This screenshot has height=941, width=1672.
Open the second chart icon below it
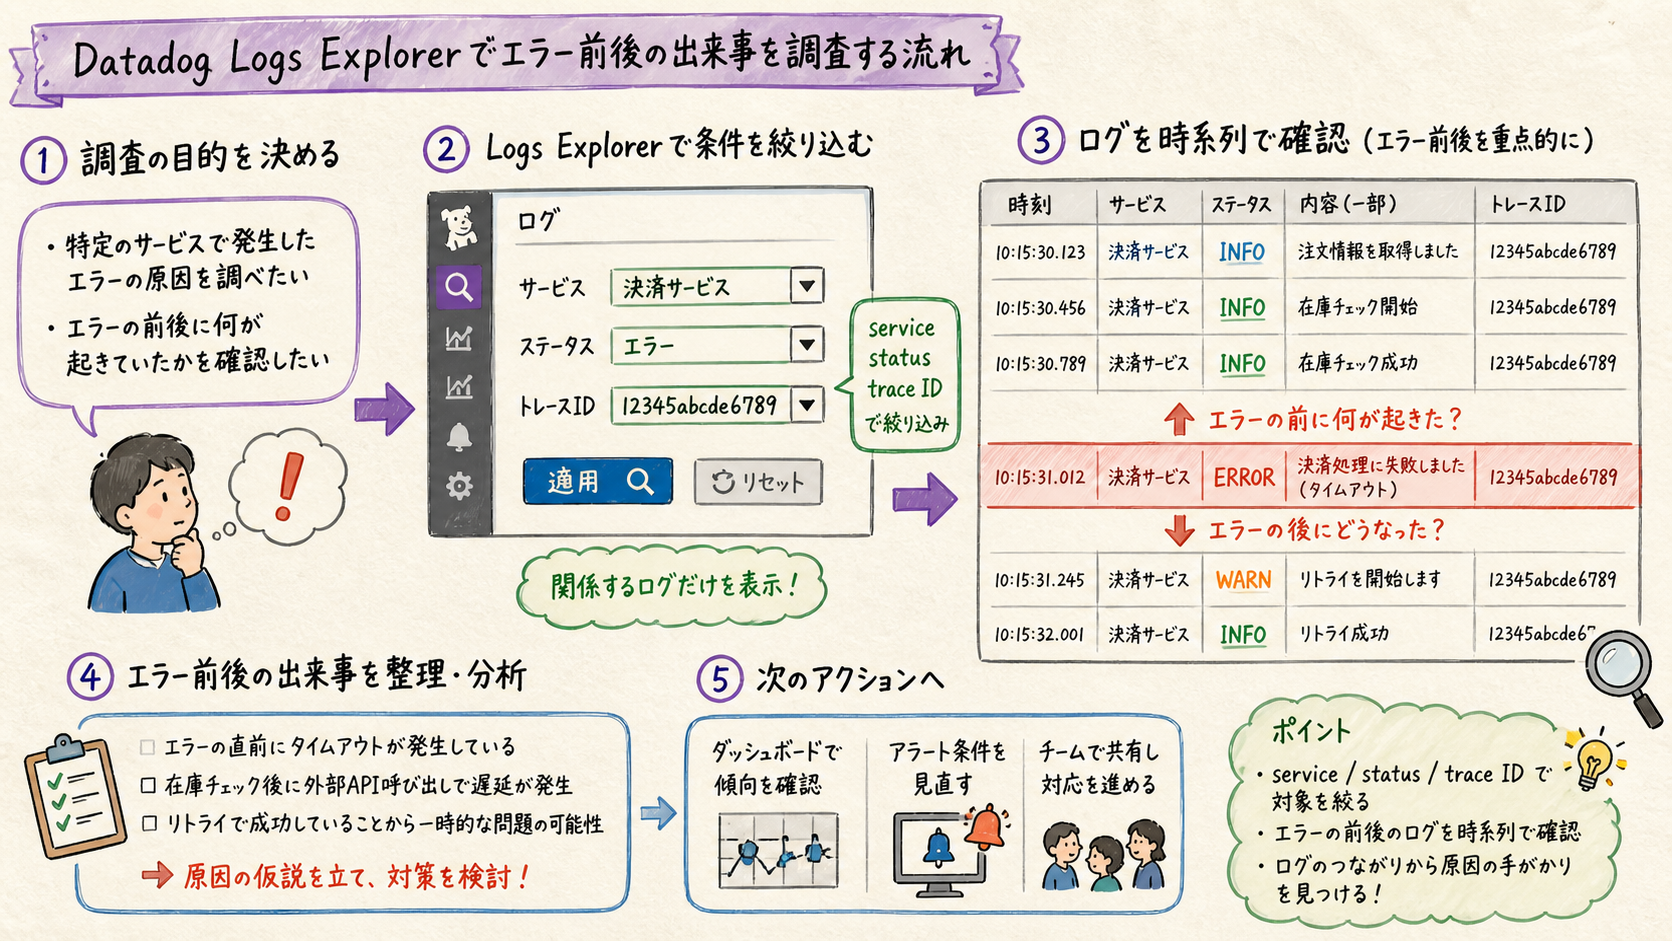pyautogui.click(x=459, y=386)
